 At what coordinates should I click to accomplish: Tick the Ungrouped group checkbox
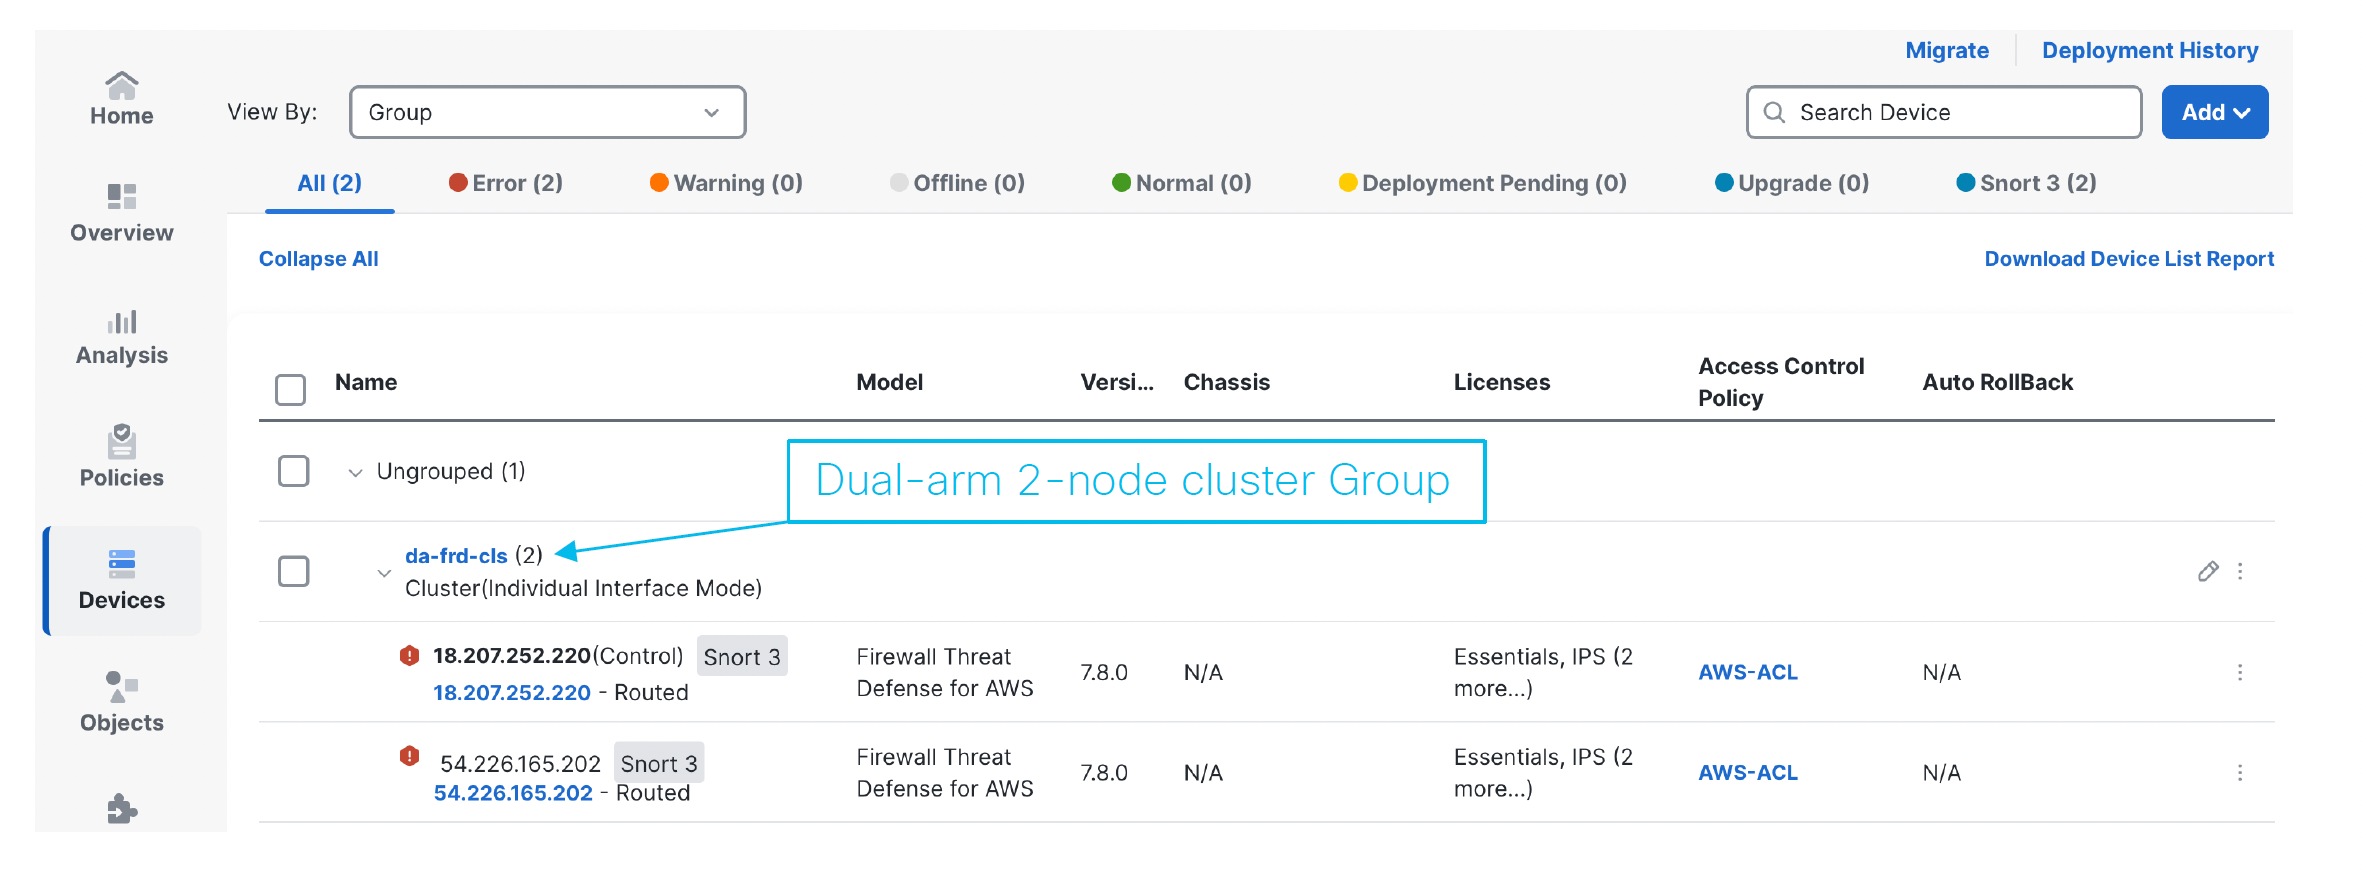tap(293, 471)
